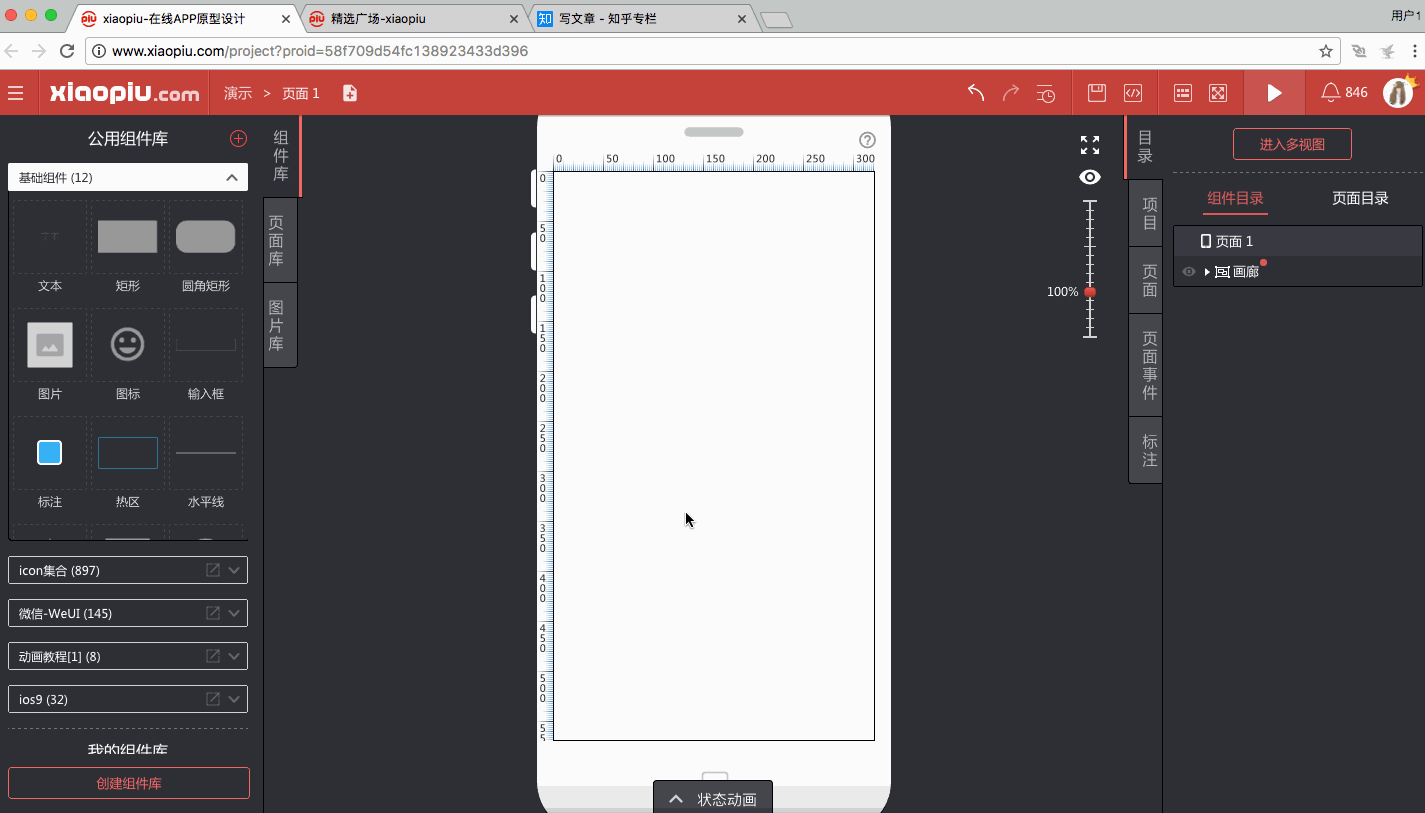Expand the 微信-WeUI (145) library
1425x813 pixels.
234,613
